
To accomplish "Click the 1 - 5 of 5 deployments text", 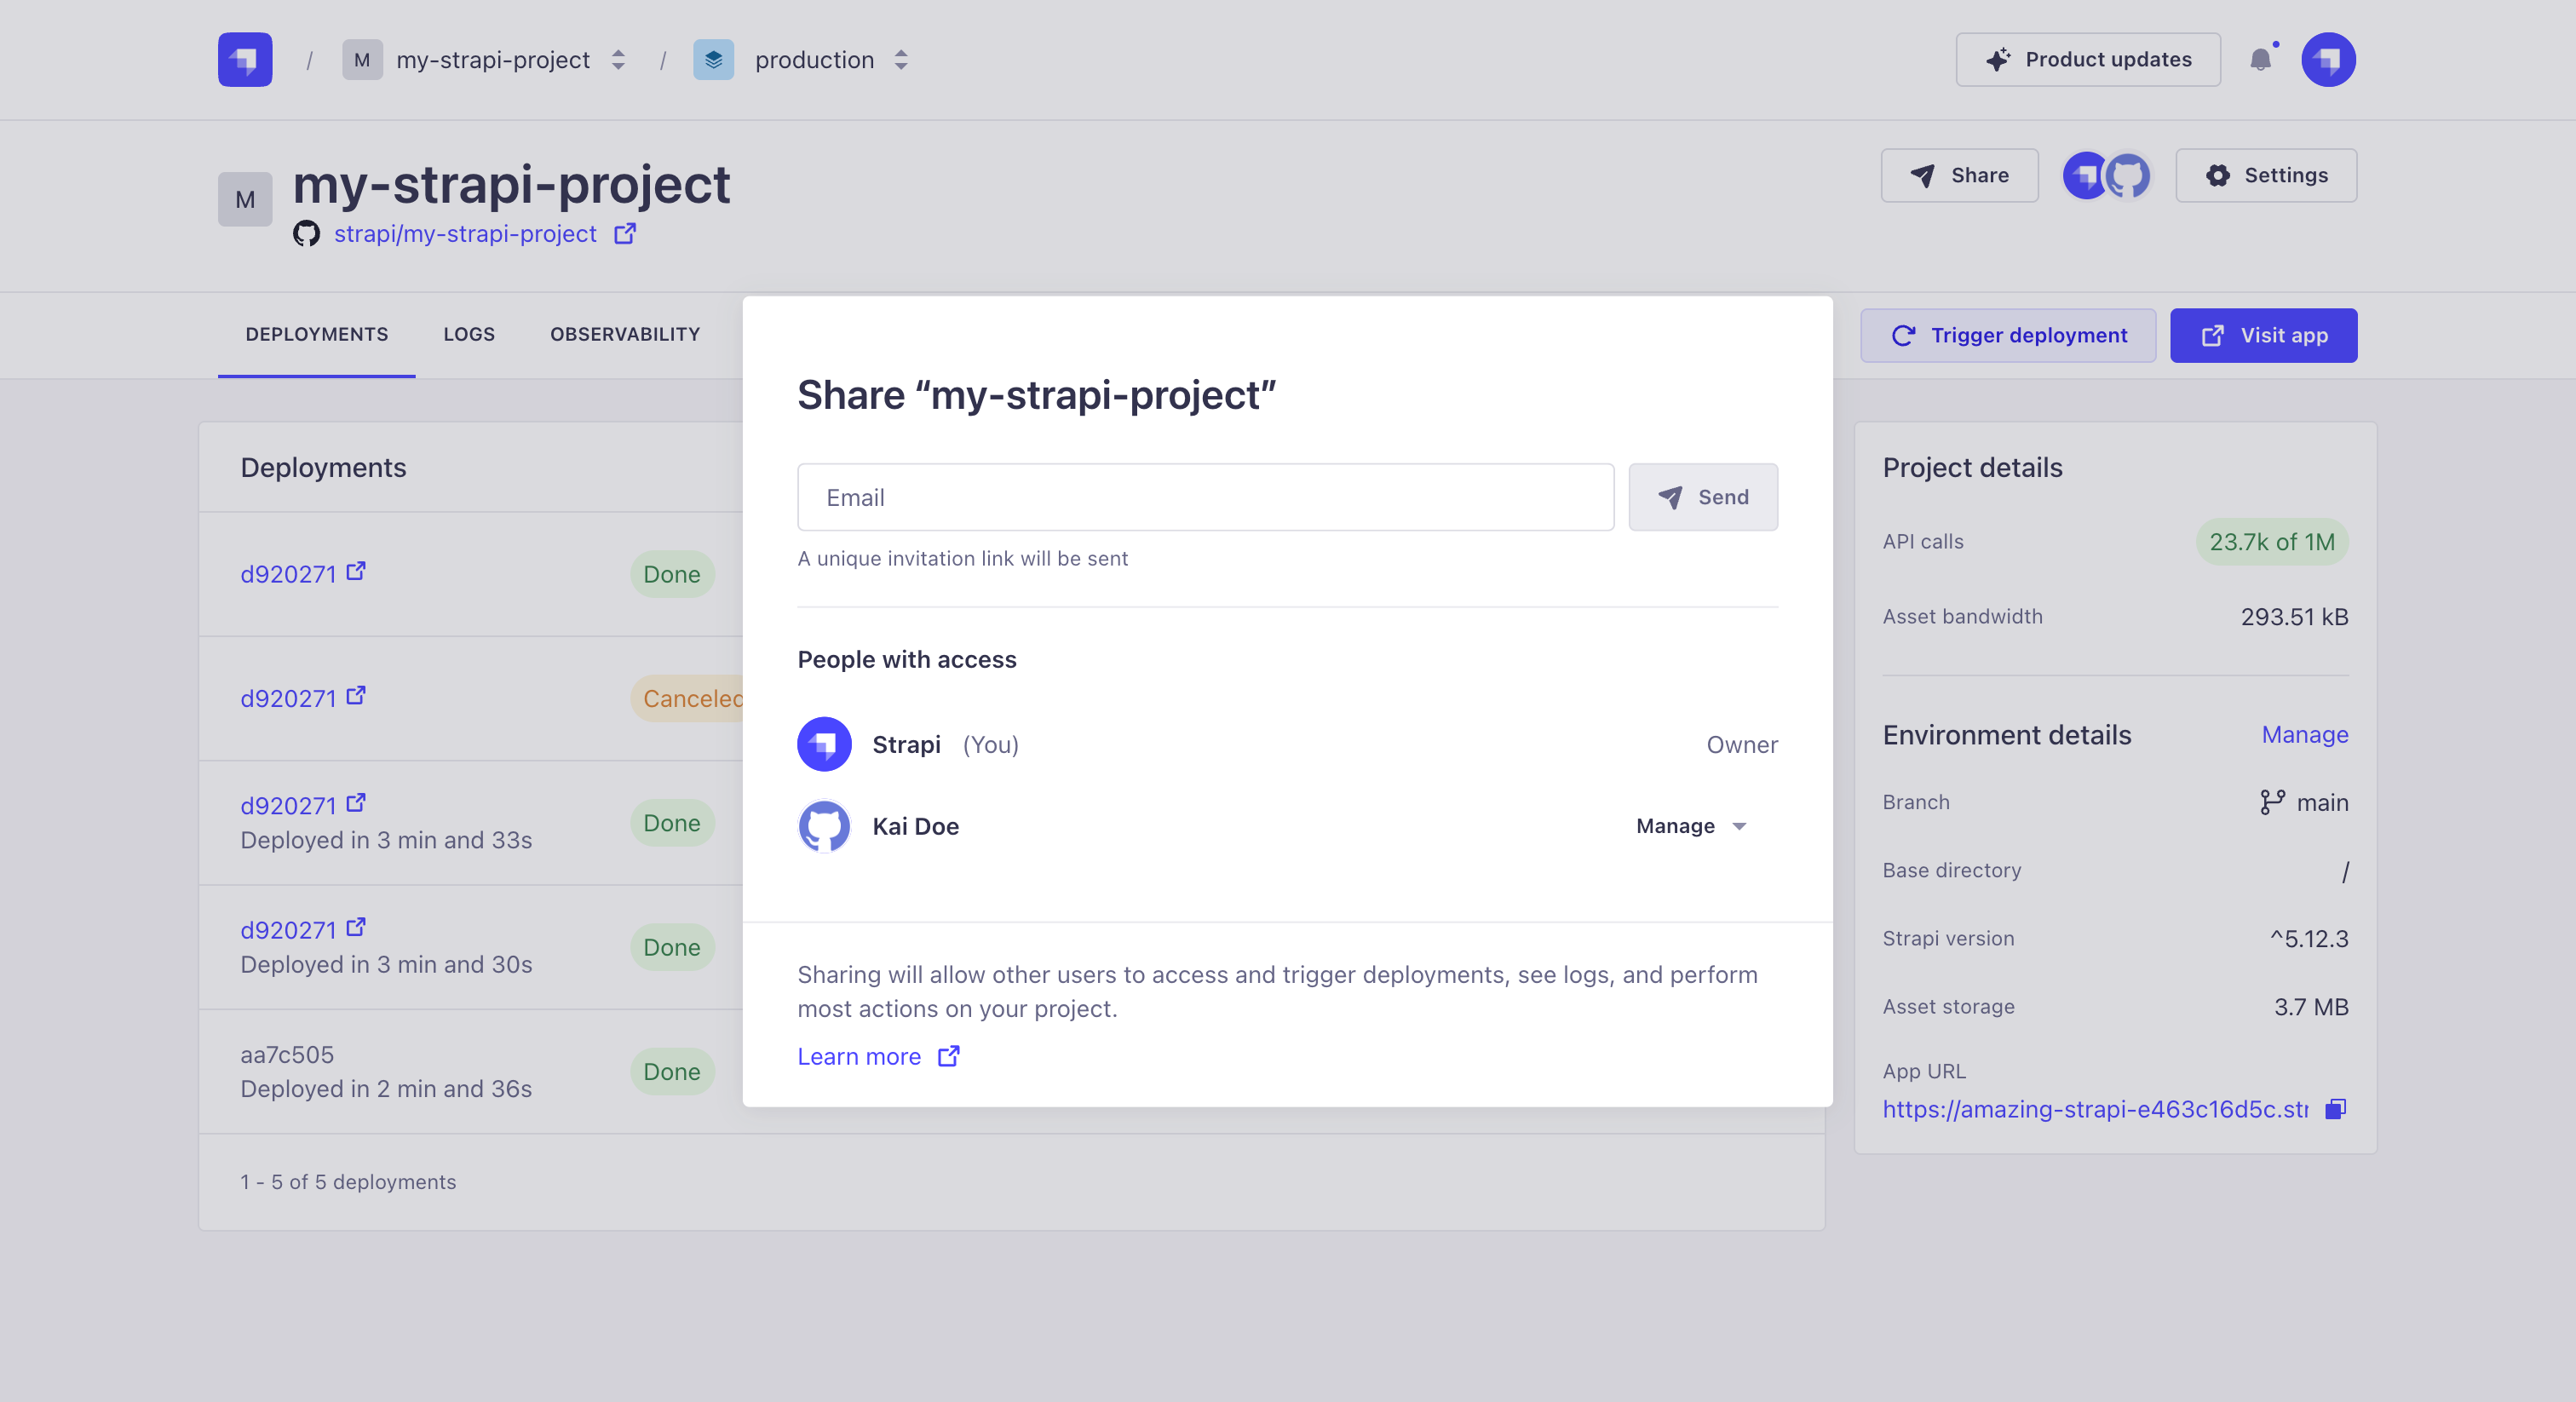I will click(x=348, y=1182).
